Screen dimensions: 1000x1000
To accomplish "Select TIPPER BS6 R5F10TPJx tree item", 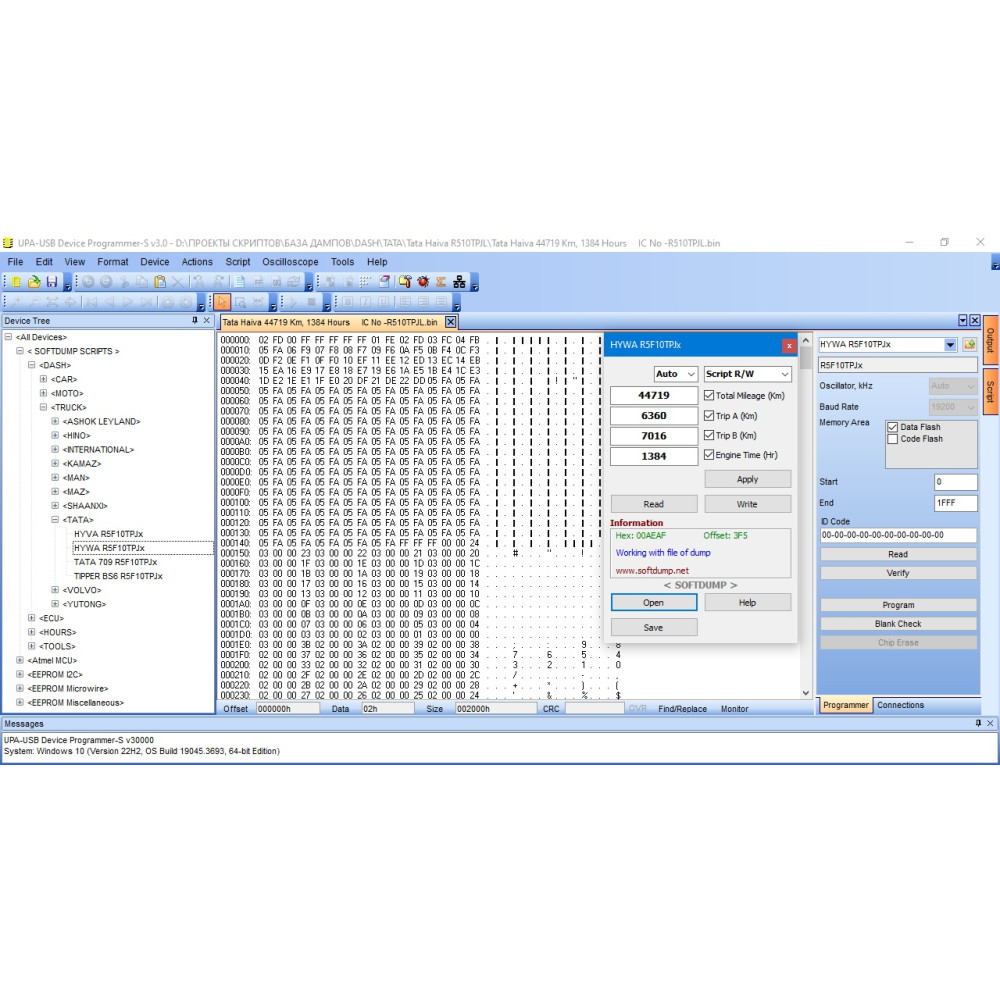I will tap(118, 576).
